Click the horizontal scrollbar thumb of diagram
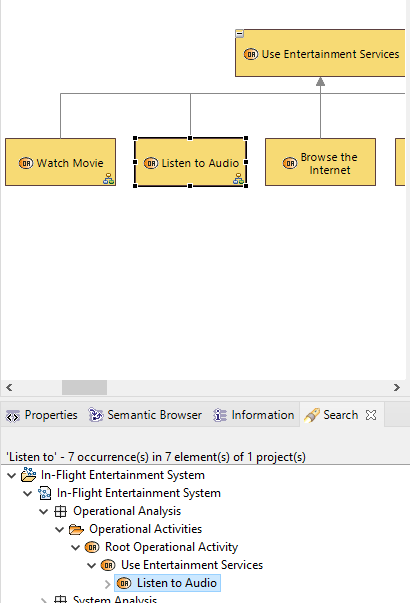The image size is (410, 603). 84,388
